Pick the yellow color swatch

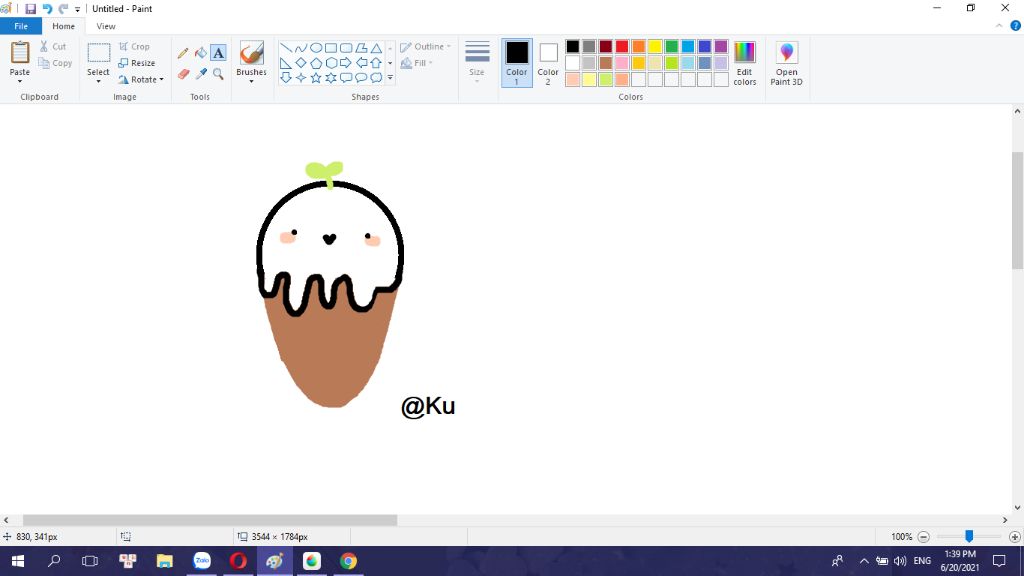point(655,46)
